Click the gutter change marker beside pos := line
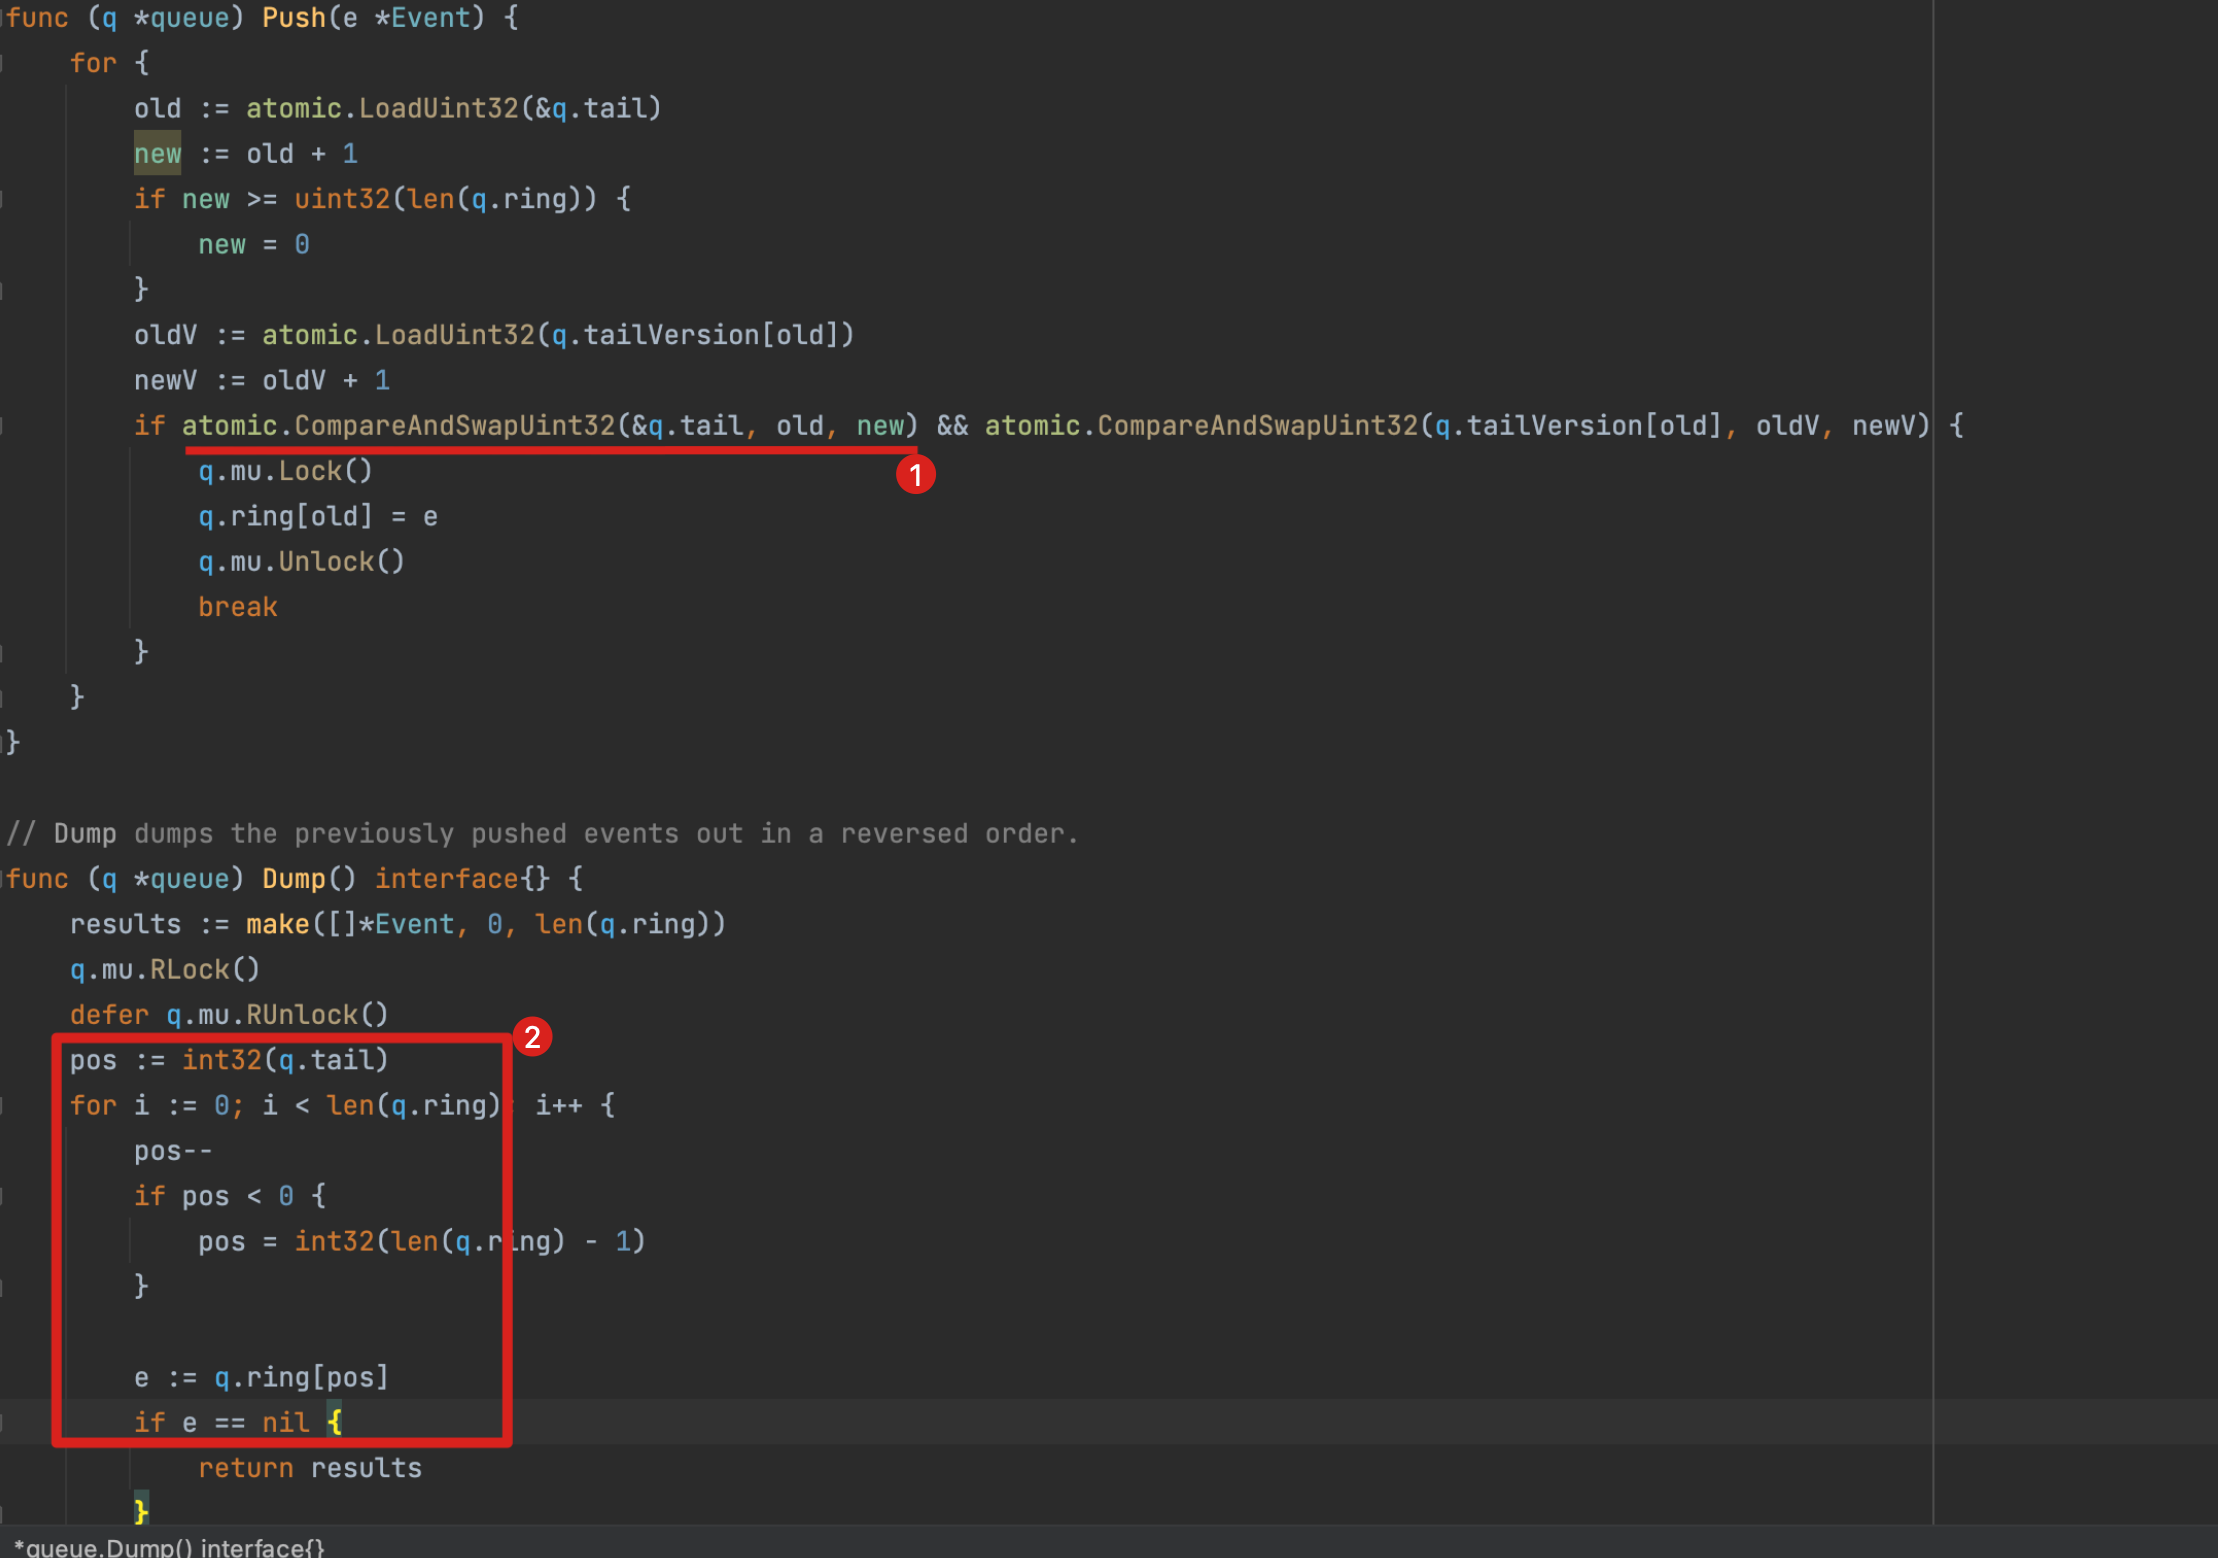 [4, 1059]
